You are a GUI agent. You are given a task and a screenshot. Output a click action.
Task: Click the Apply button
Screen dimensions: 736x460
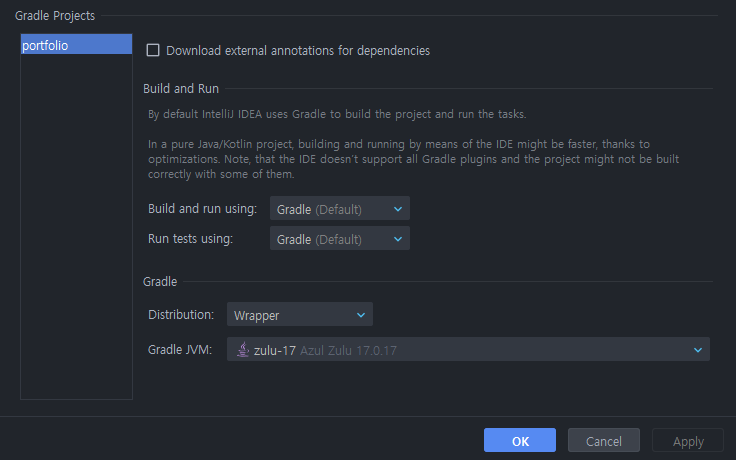click(x=688, y=441)
